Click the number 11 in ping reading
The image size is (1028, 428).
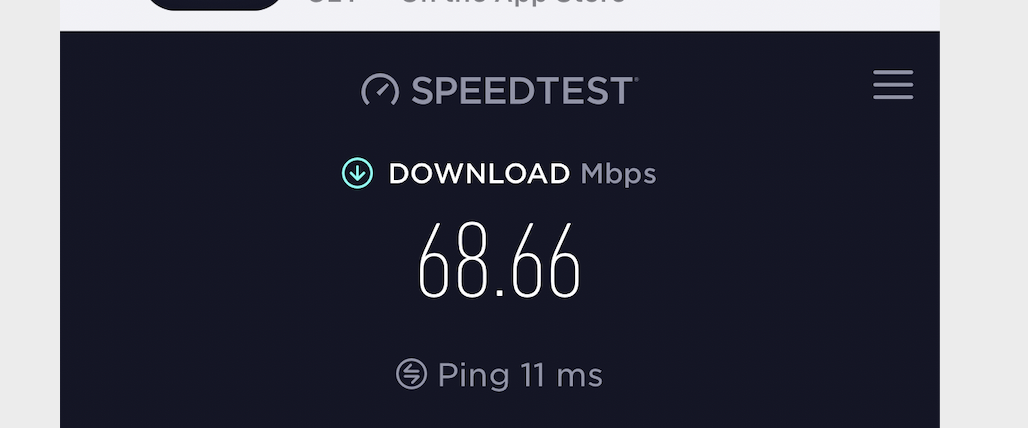(x=534, y=376)
